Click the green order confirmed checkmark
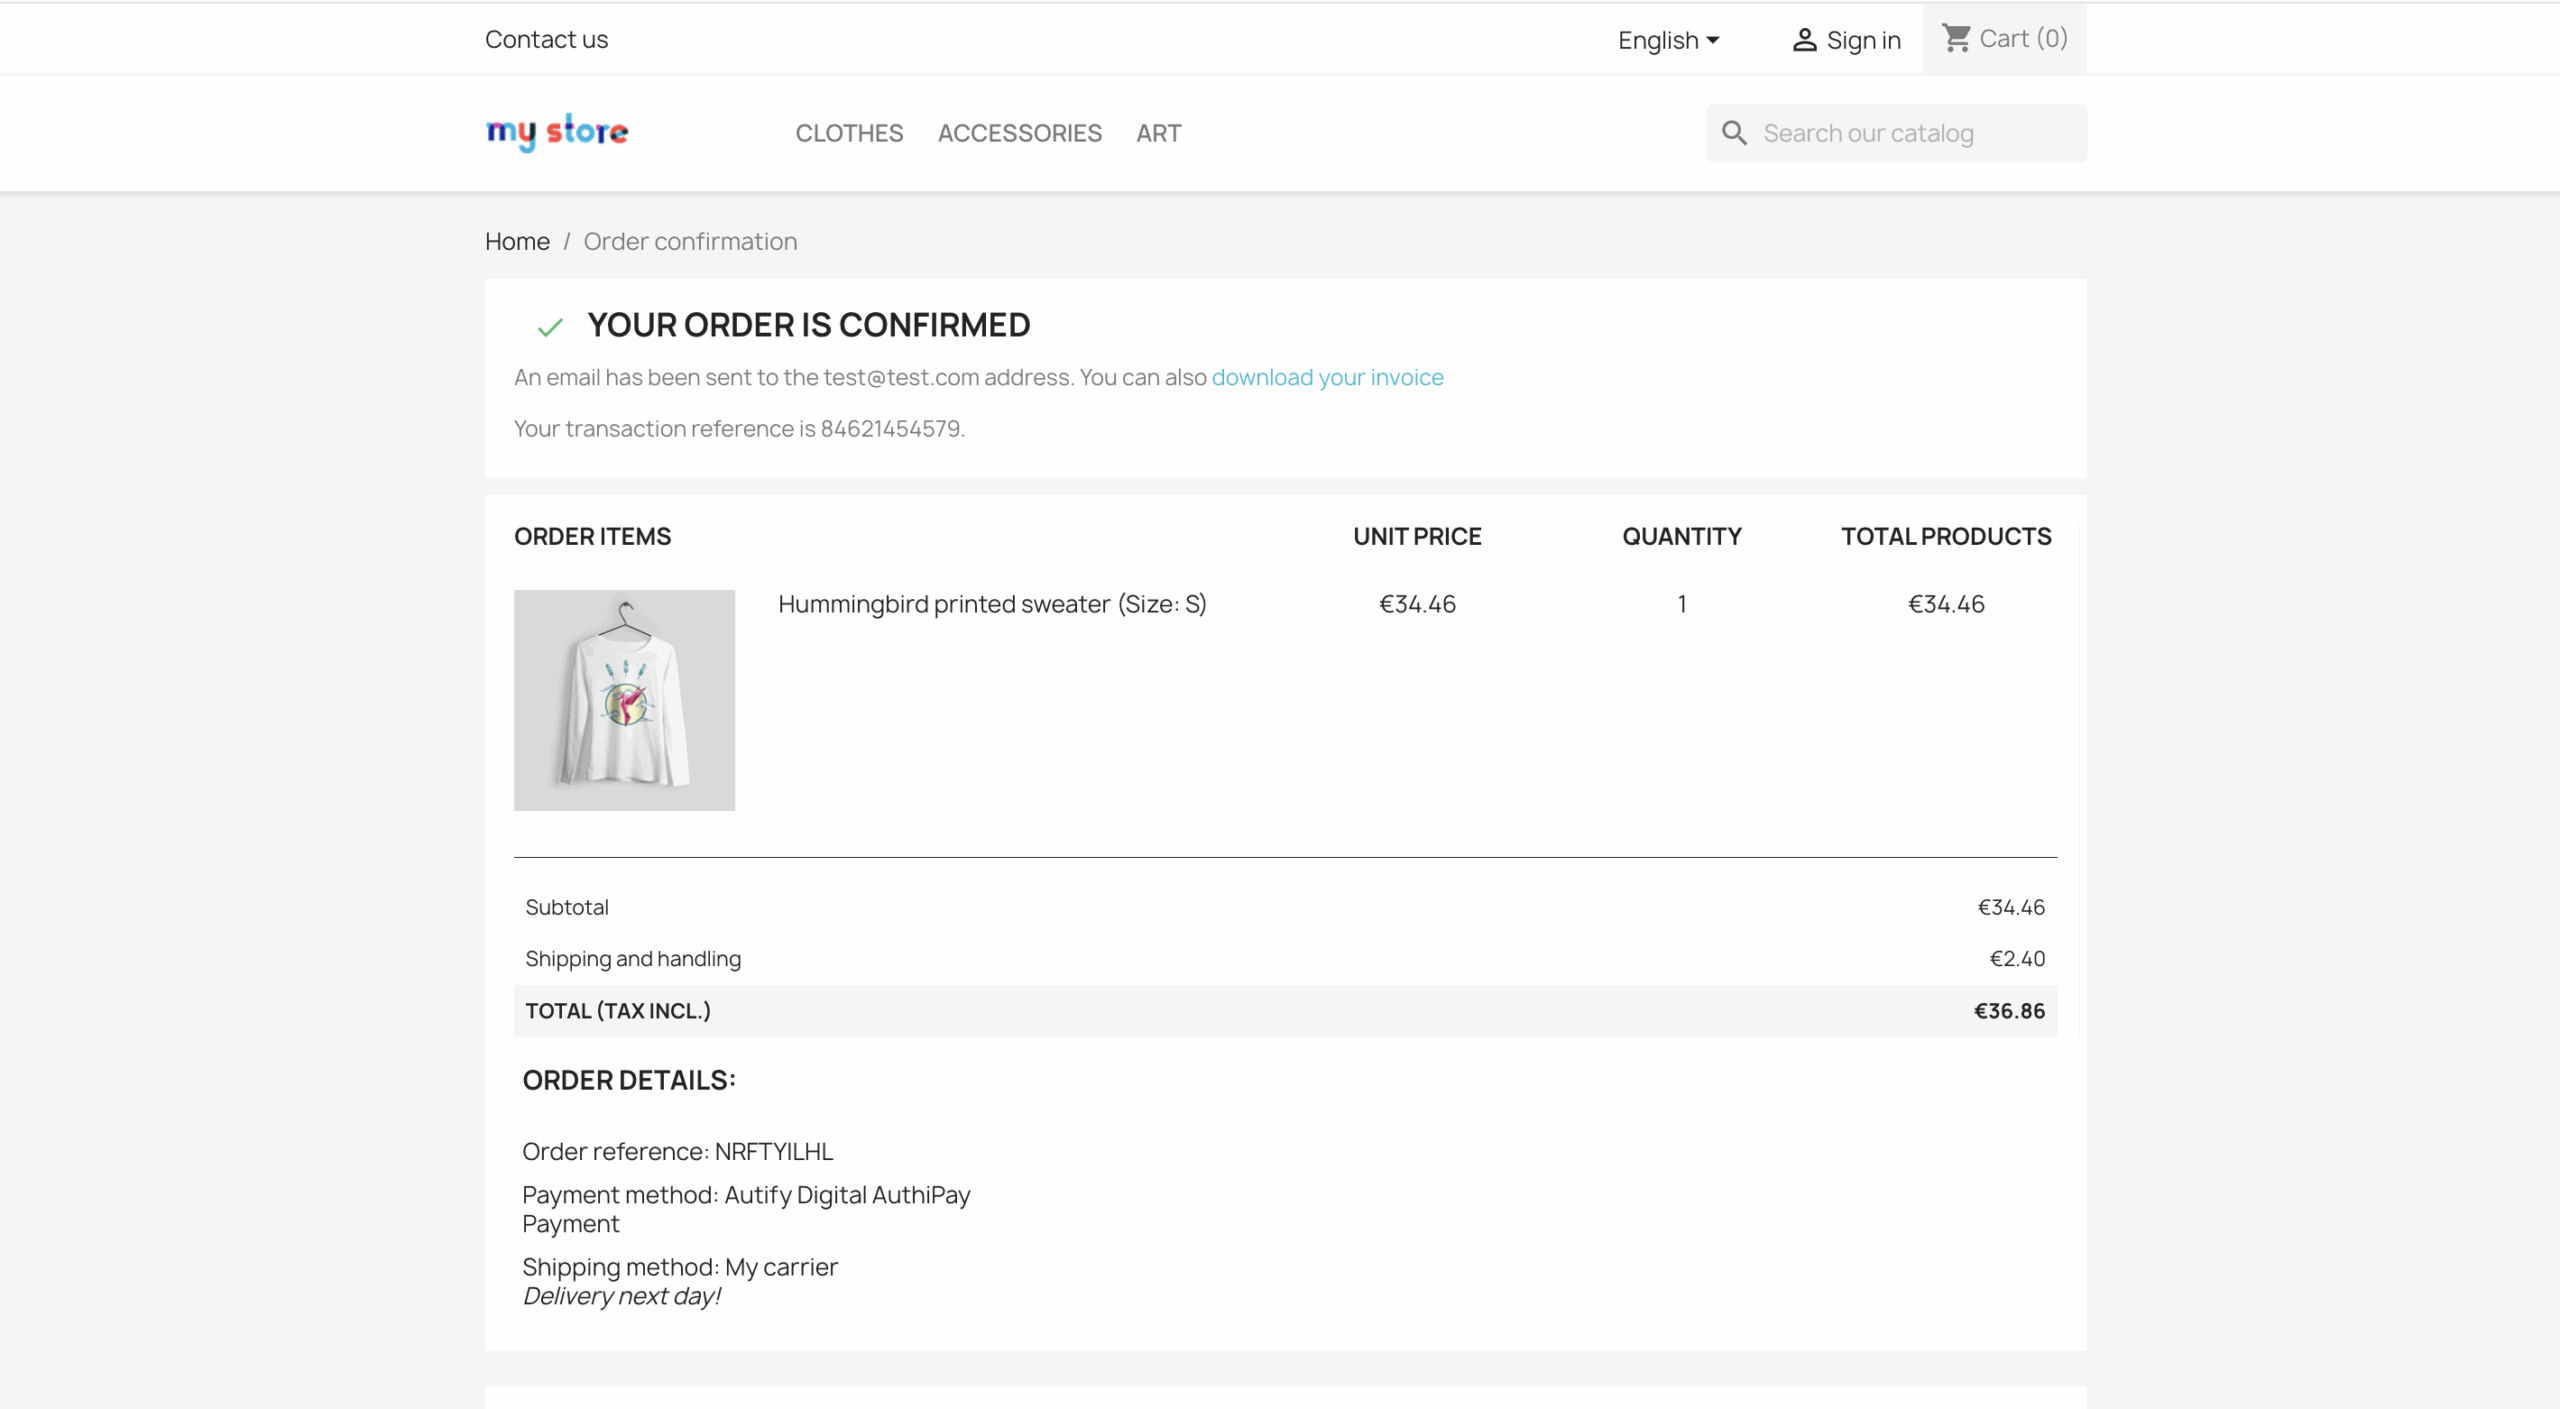 pos(550,327)
